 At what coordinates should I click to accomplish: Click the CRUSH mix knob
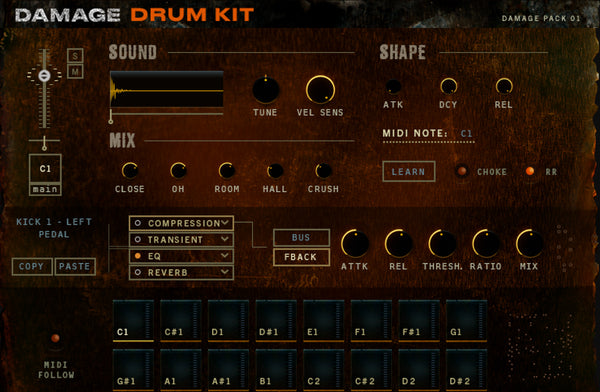(323, 171)
